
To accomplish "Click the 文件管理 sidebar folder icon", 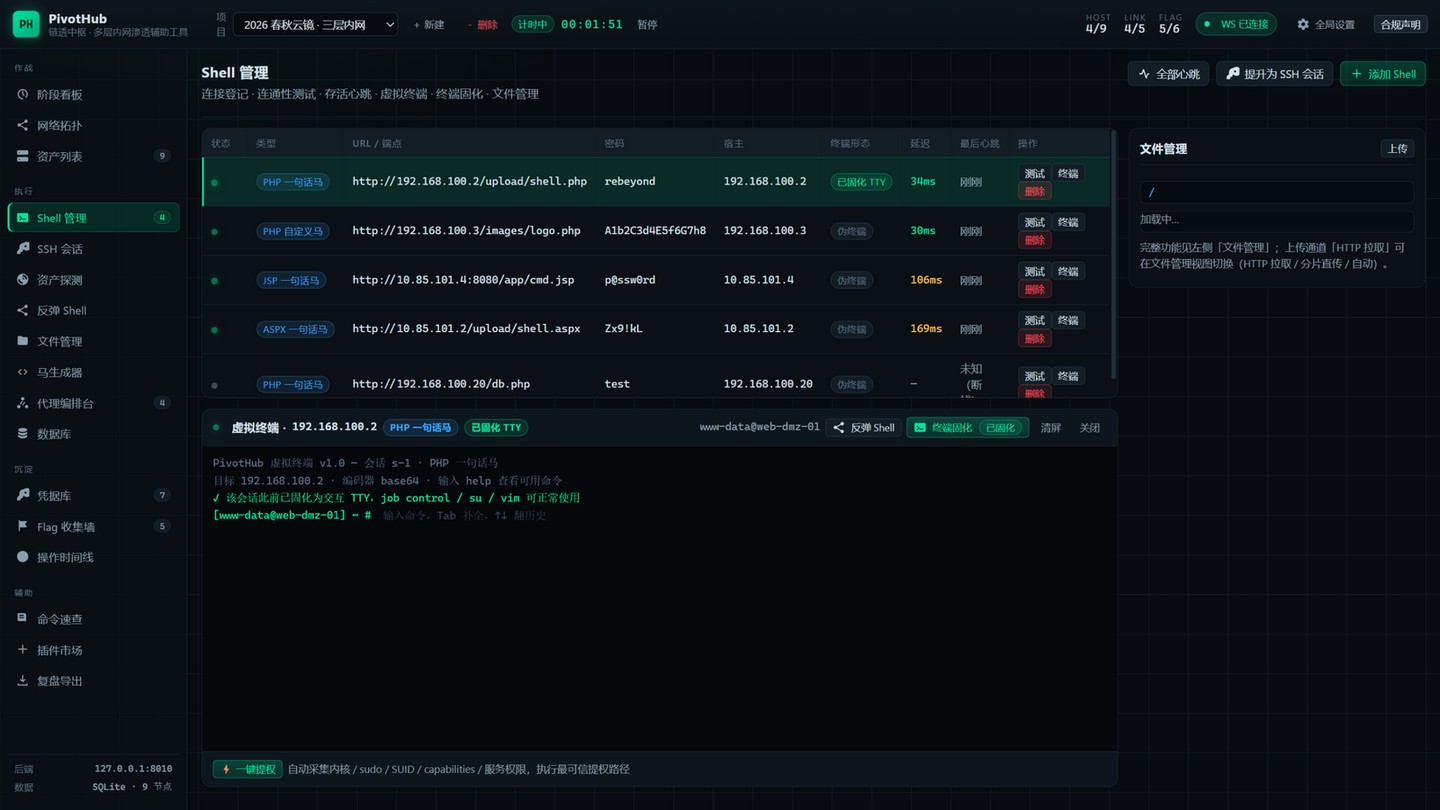I will click(x=23, y=341).
